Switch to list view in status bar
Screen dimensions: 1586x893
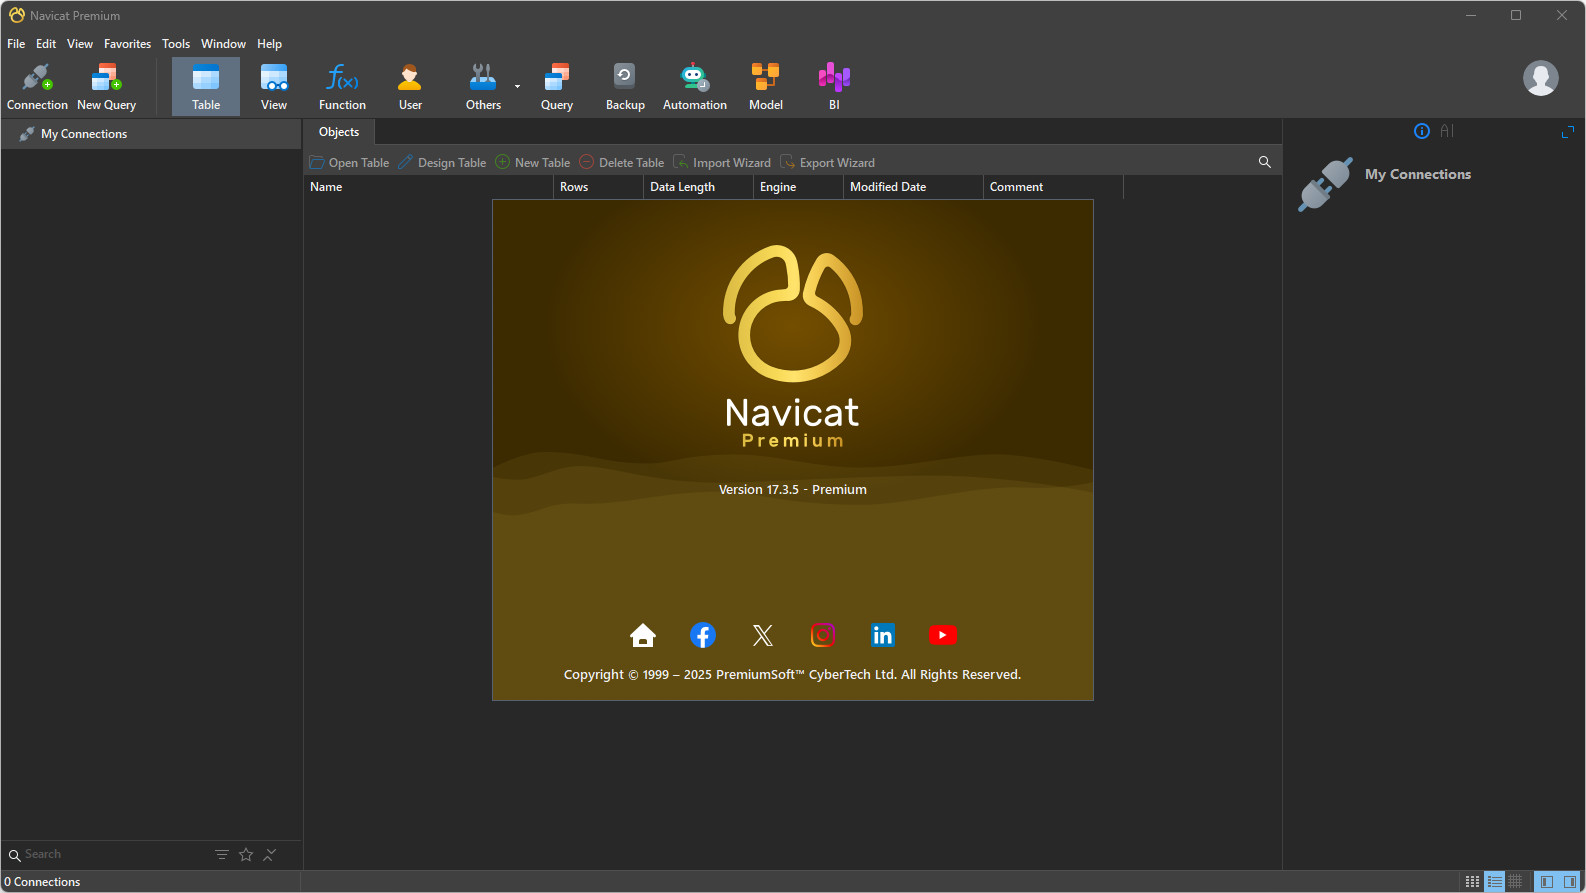pyautogui.click(x=1494, y=881)
